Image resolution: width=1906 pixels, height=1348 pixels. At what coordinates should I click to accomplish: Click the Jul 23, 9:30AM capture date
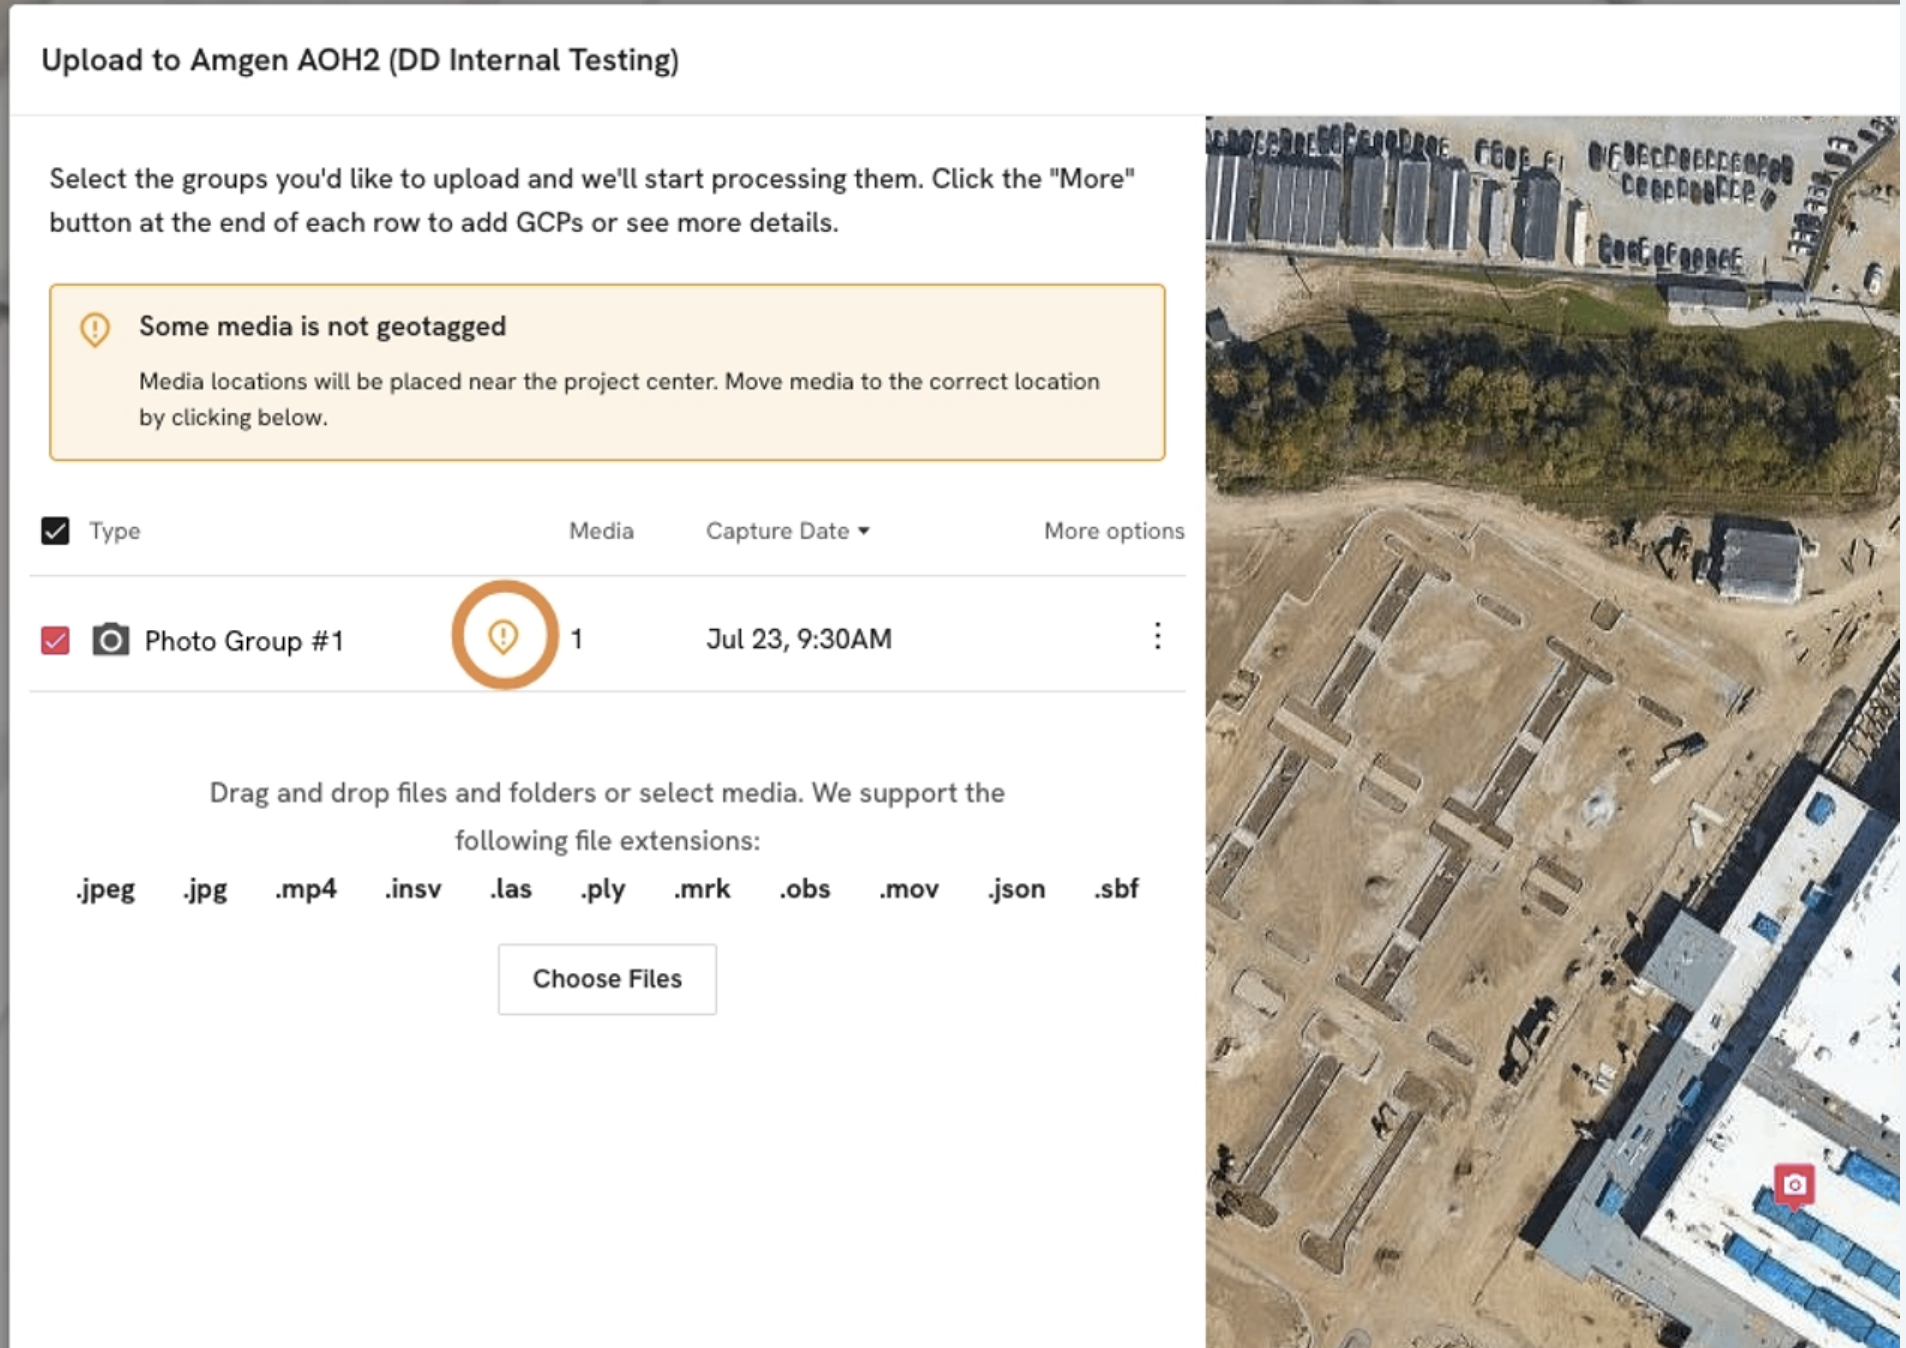coord(798,639)
